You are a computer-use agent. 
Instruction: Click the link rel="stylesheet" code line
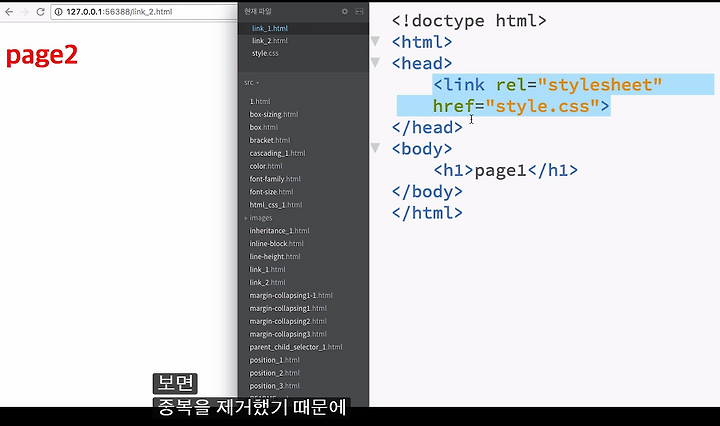[x=548, y=84]
